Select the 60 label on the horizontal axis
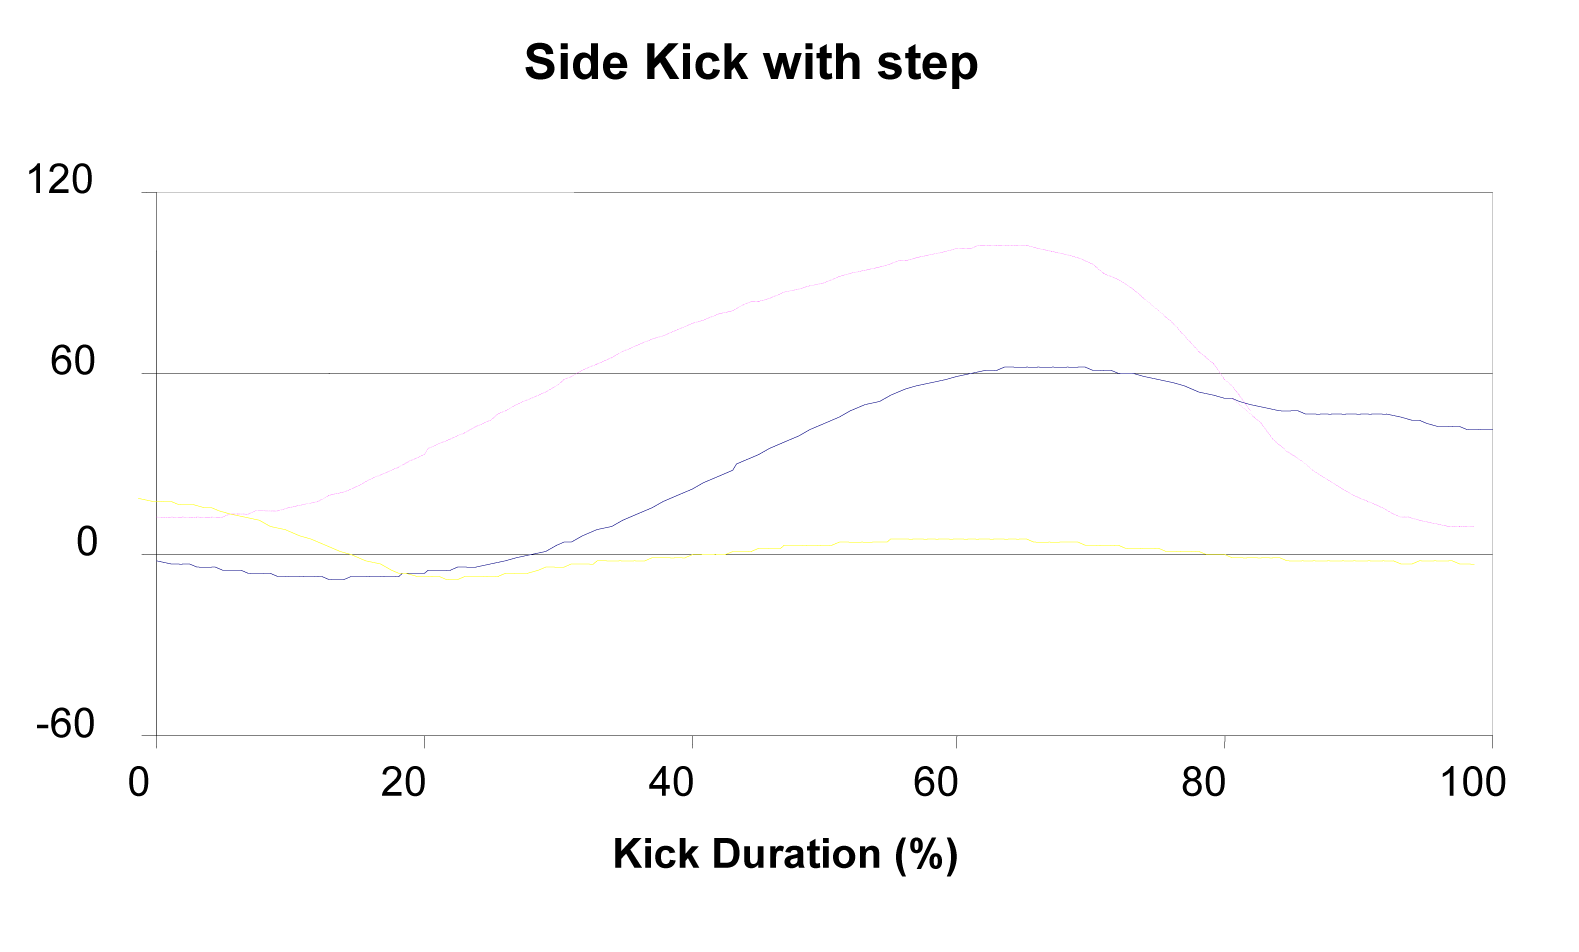 point(937,782)
